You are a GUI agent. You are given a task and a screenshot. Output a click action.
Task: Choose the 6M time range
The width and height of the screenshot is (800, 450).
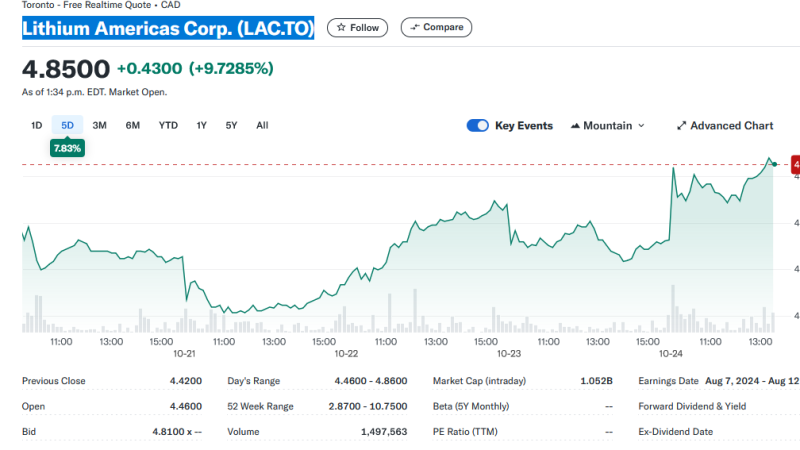tap(133, 126)
